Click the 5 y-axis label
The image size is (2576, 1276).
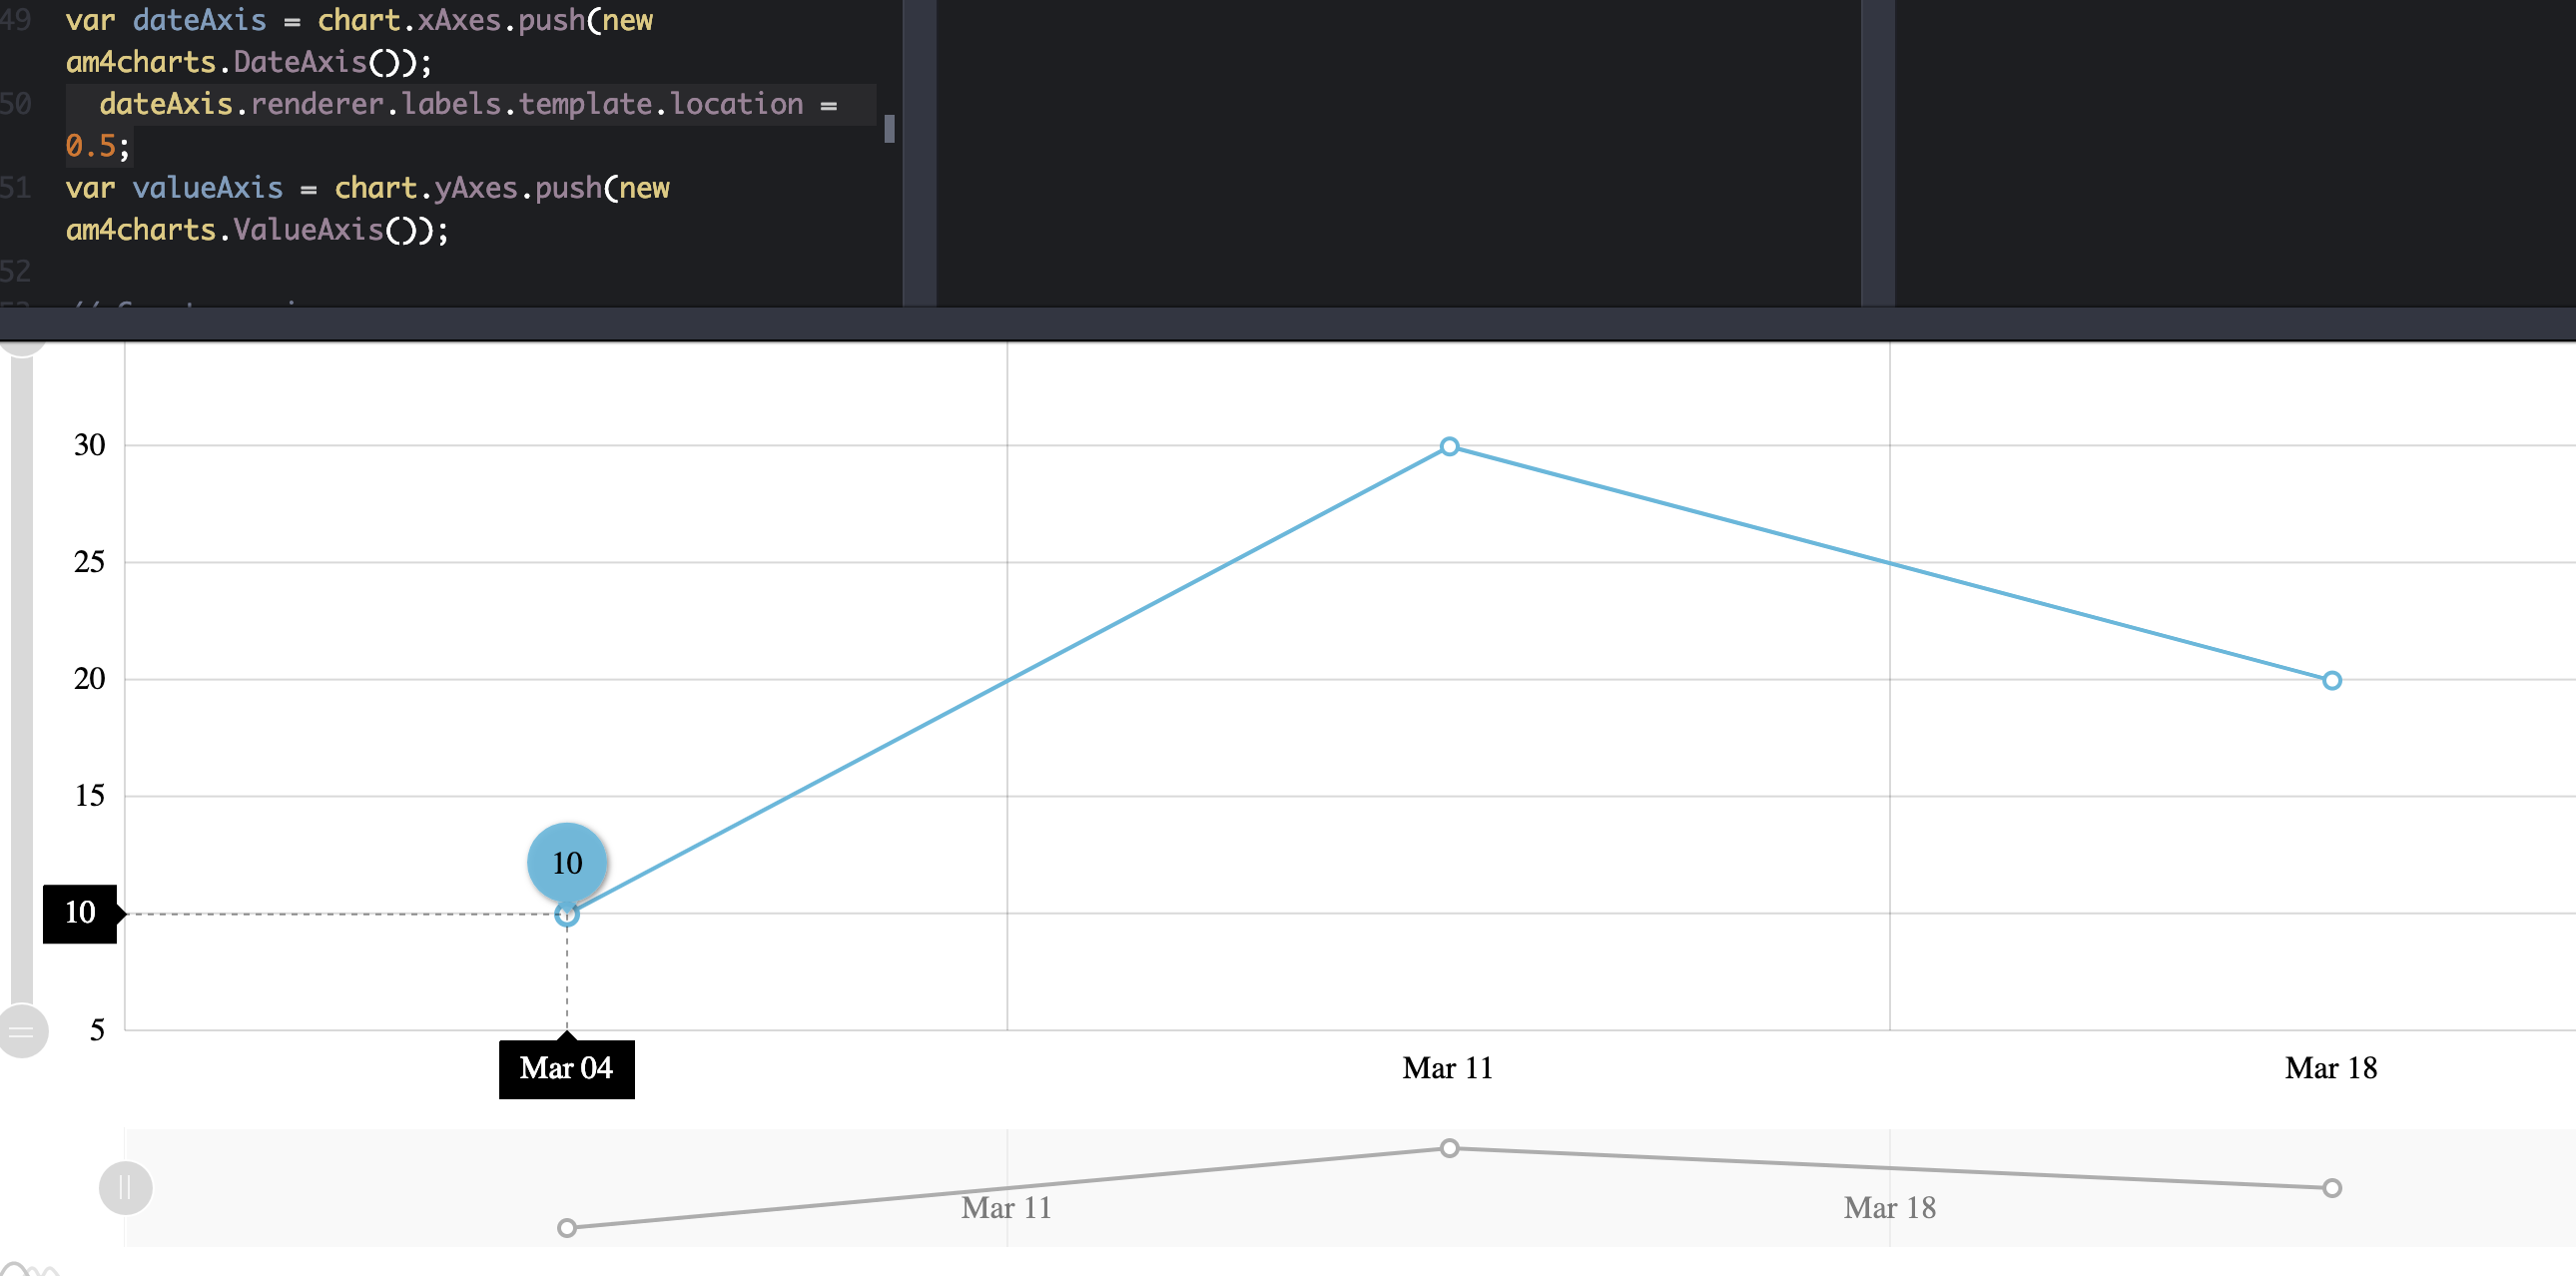coord(97,1030)
